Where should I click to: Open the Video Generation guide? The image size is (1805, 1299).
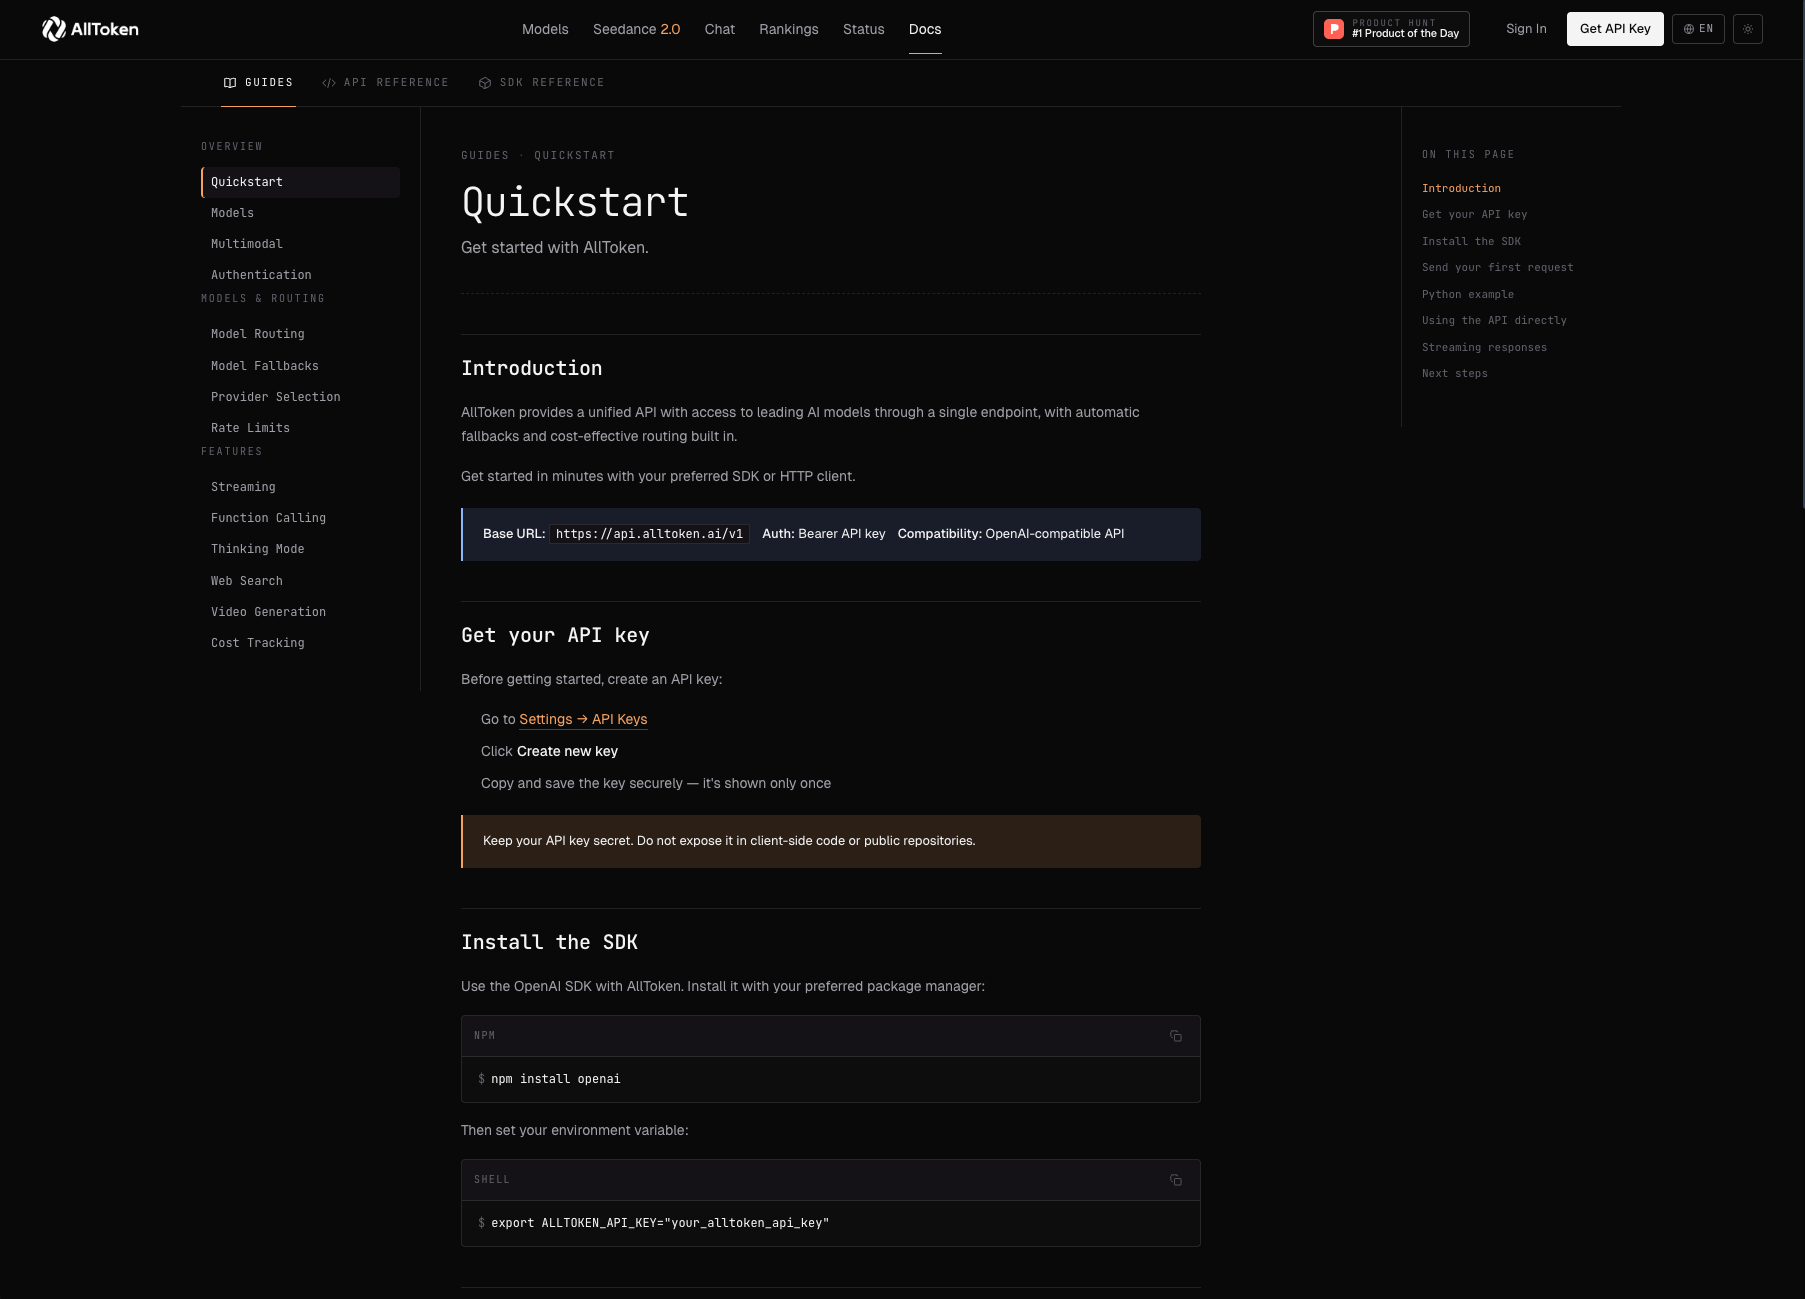pos(300,612)
